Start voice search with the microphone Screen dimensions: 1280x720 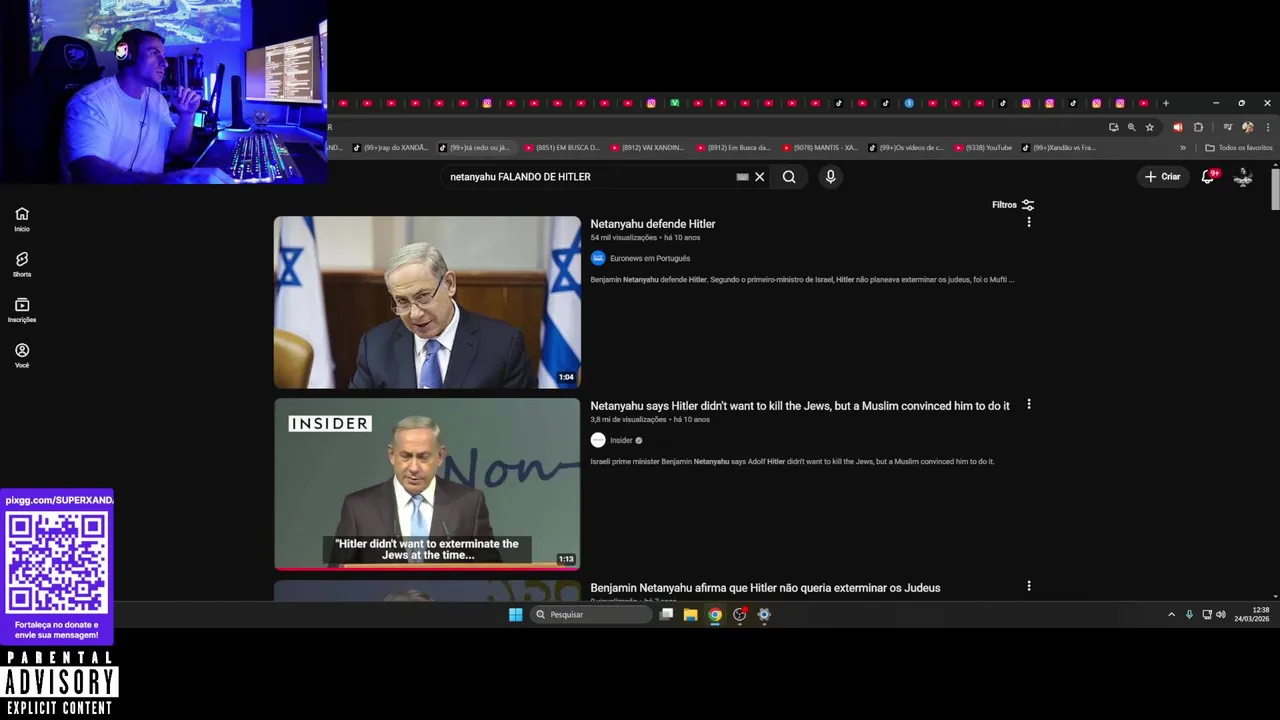coord(830,177)
